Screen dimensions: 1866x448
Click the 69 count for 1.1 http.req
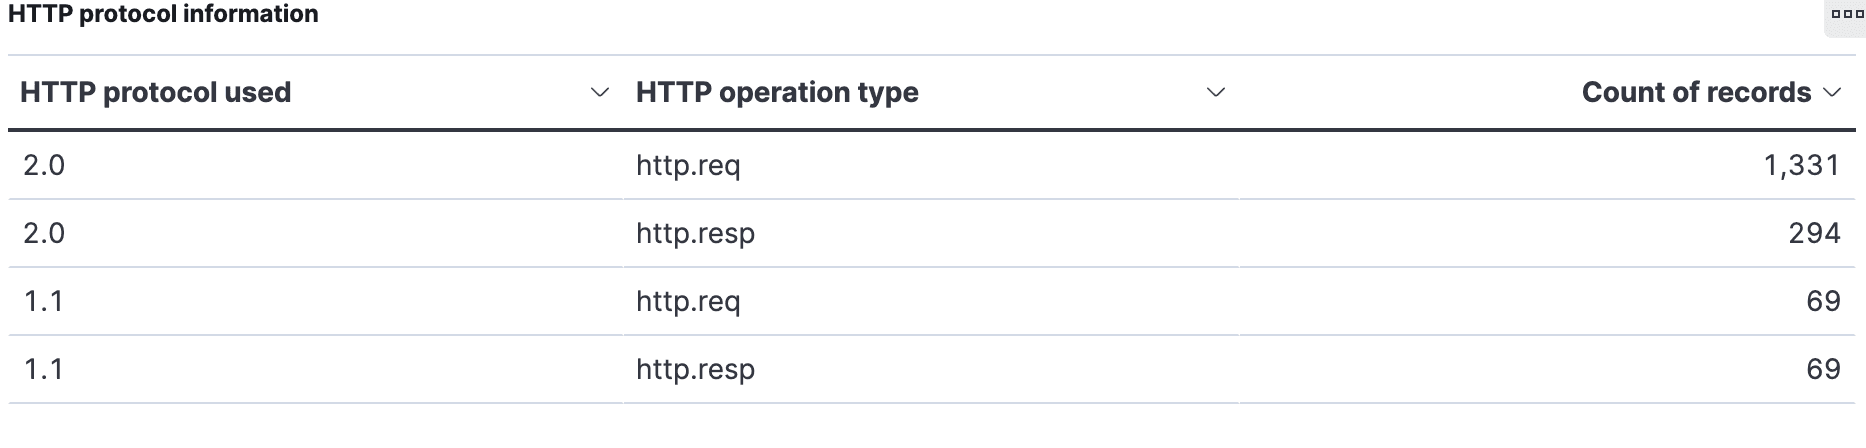(1823, 301)
